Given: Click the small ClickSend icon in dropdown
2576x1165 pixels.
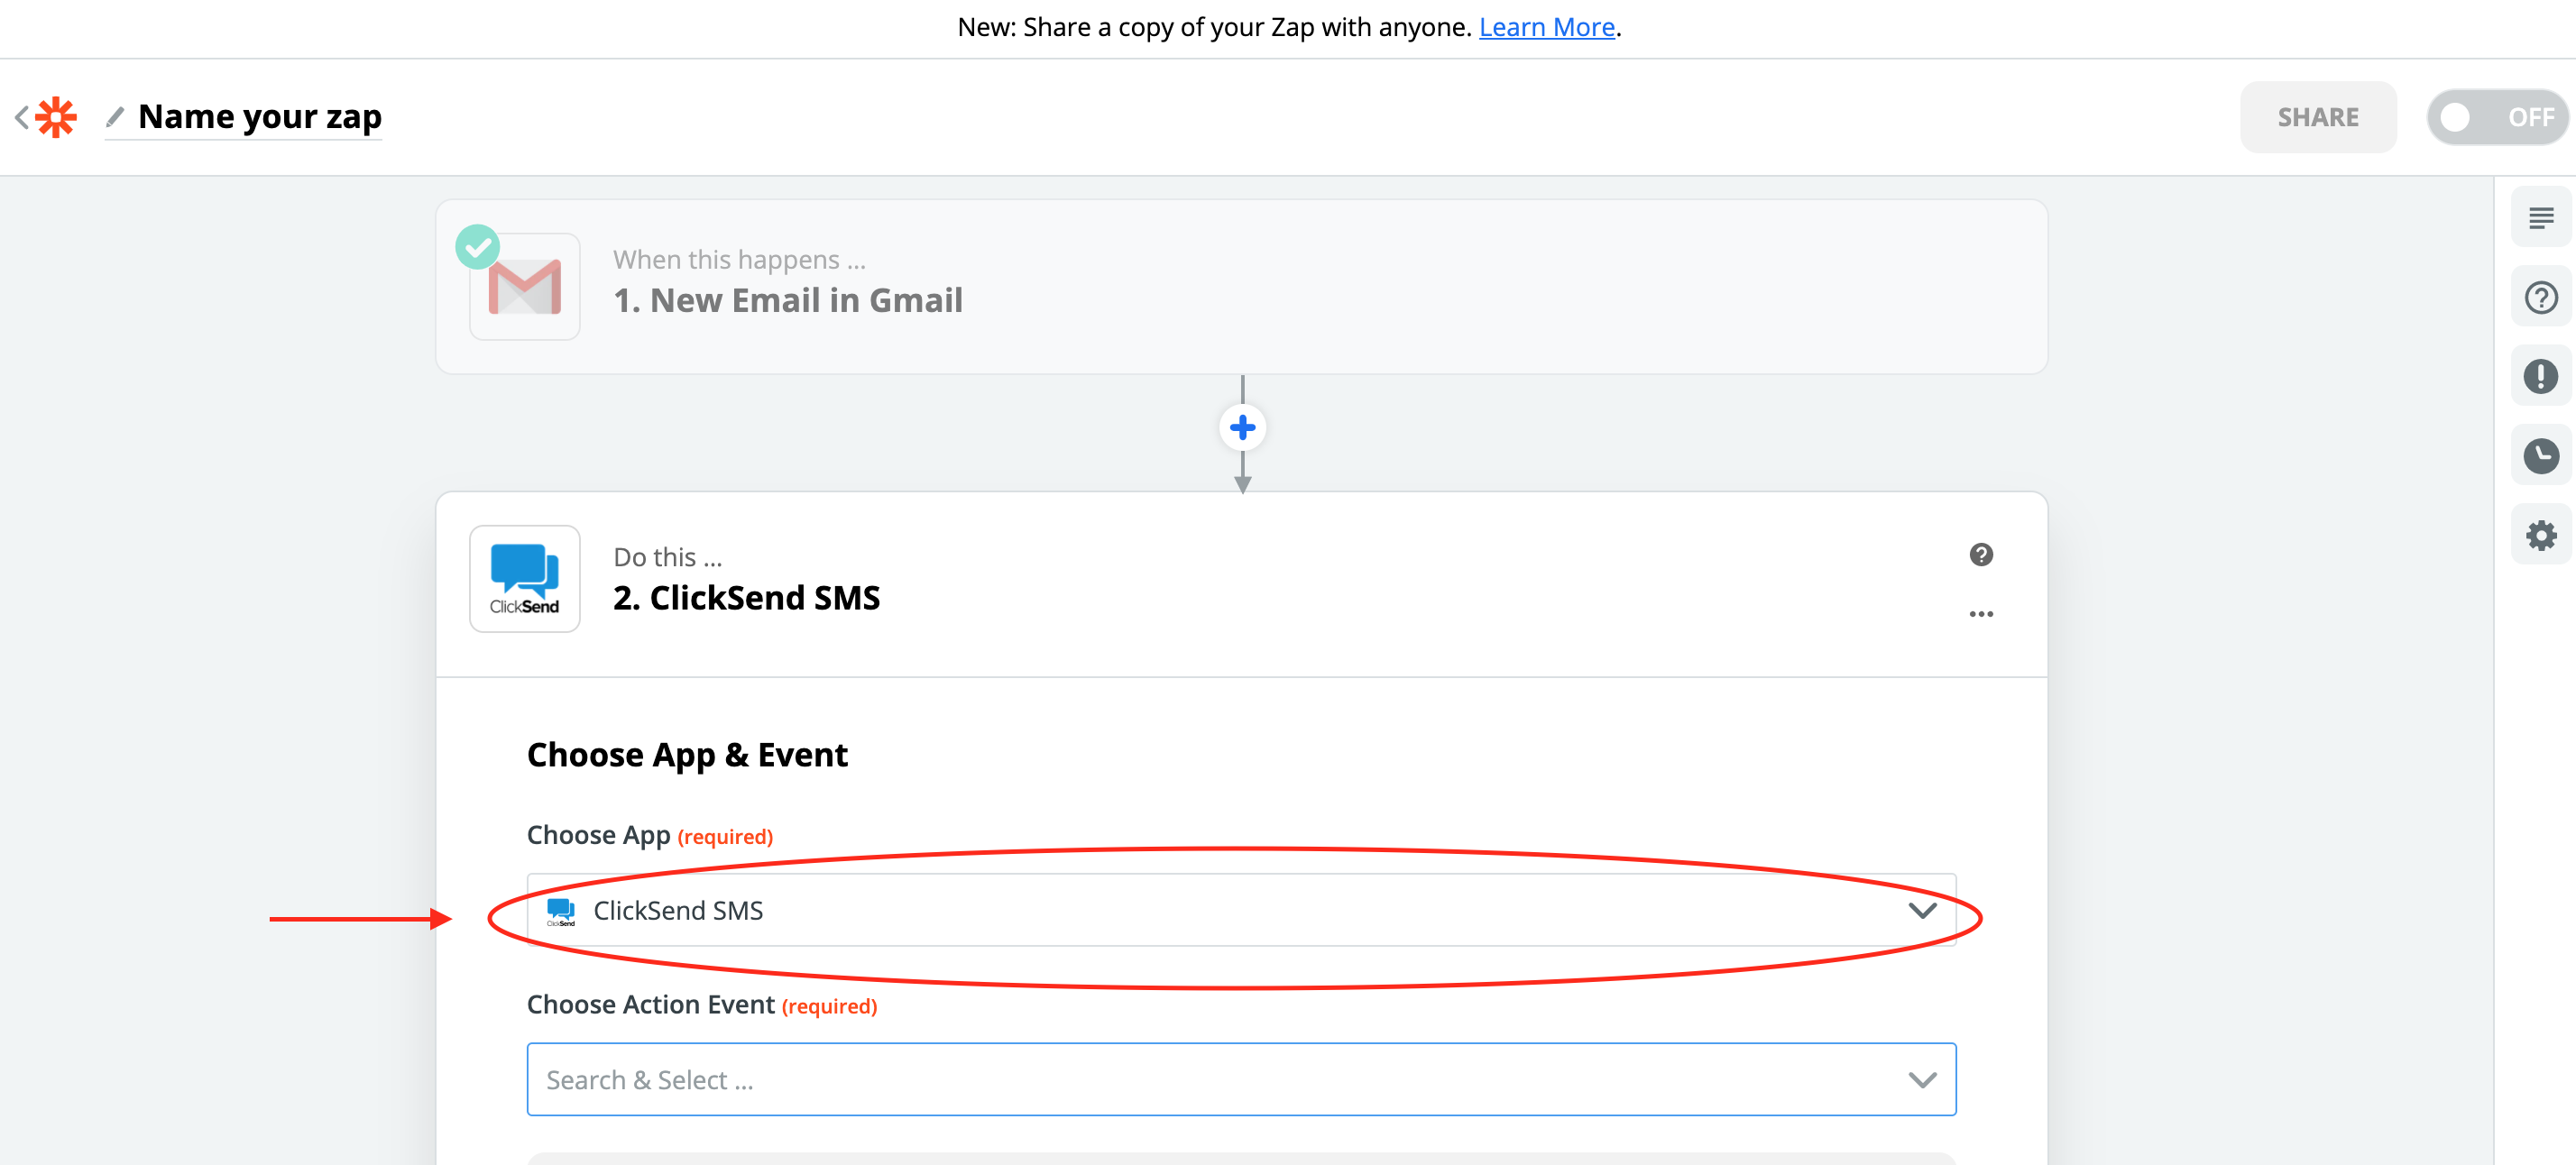Looking at the screenshot, I should click(560, 911).
